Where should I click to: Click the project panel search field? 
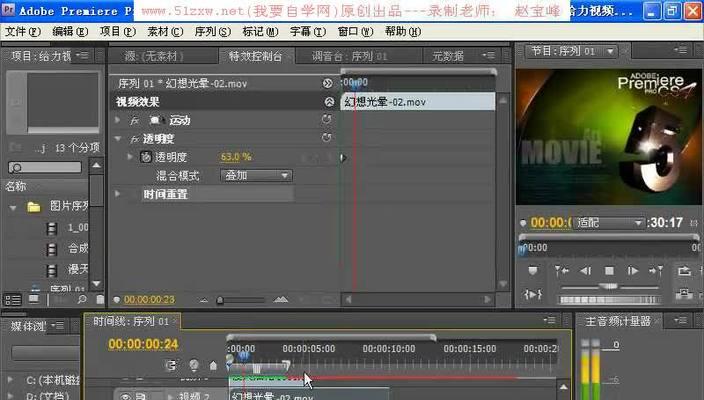point(45,167)
